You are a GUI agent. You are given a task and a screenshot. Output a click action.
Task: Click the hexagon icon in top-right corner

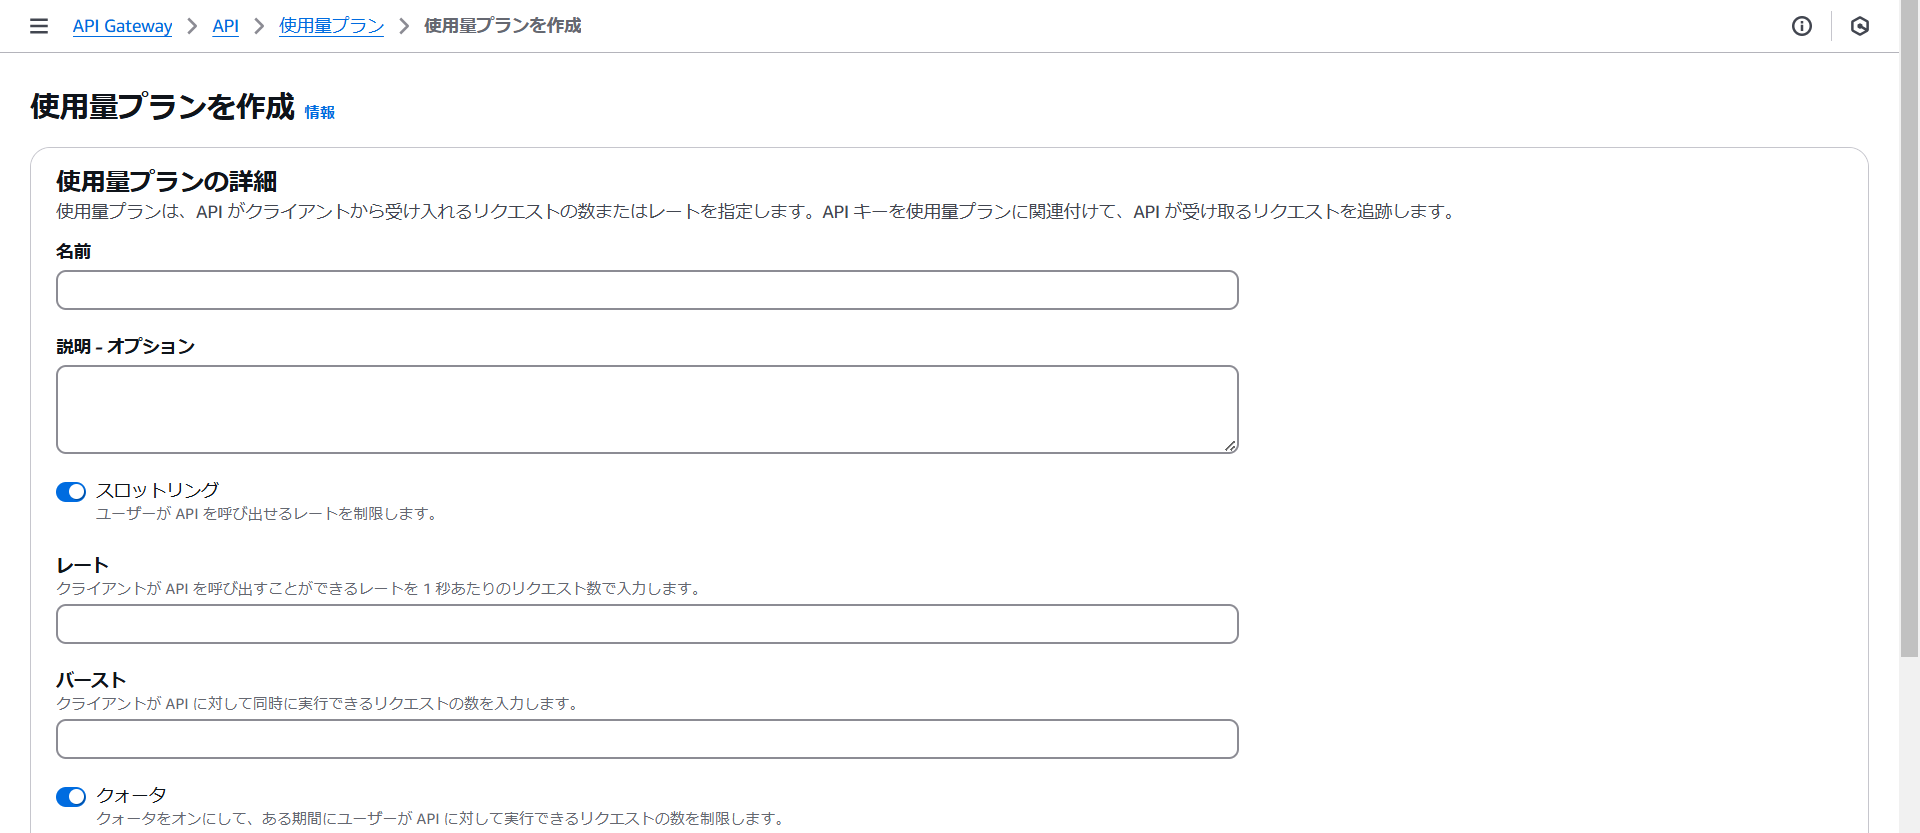point(1860,26)
